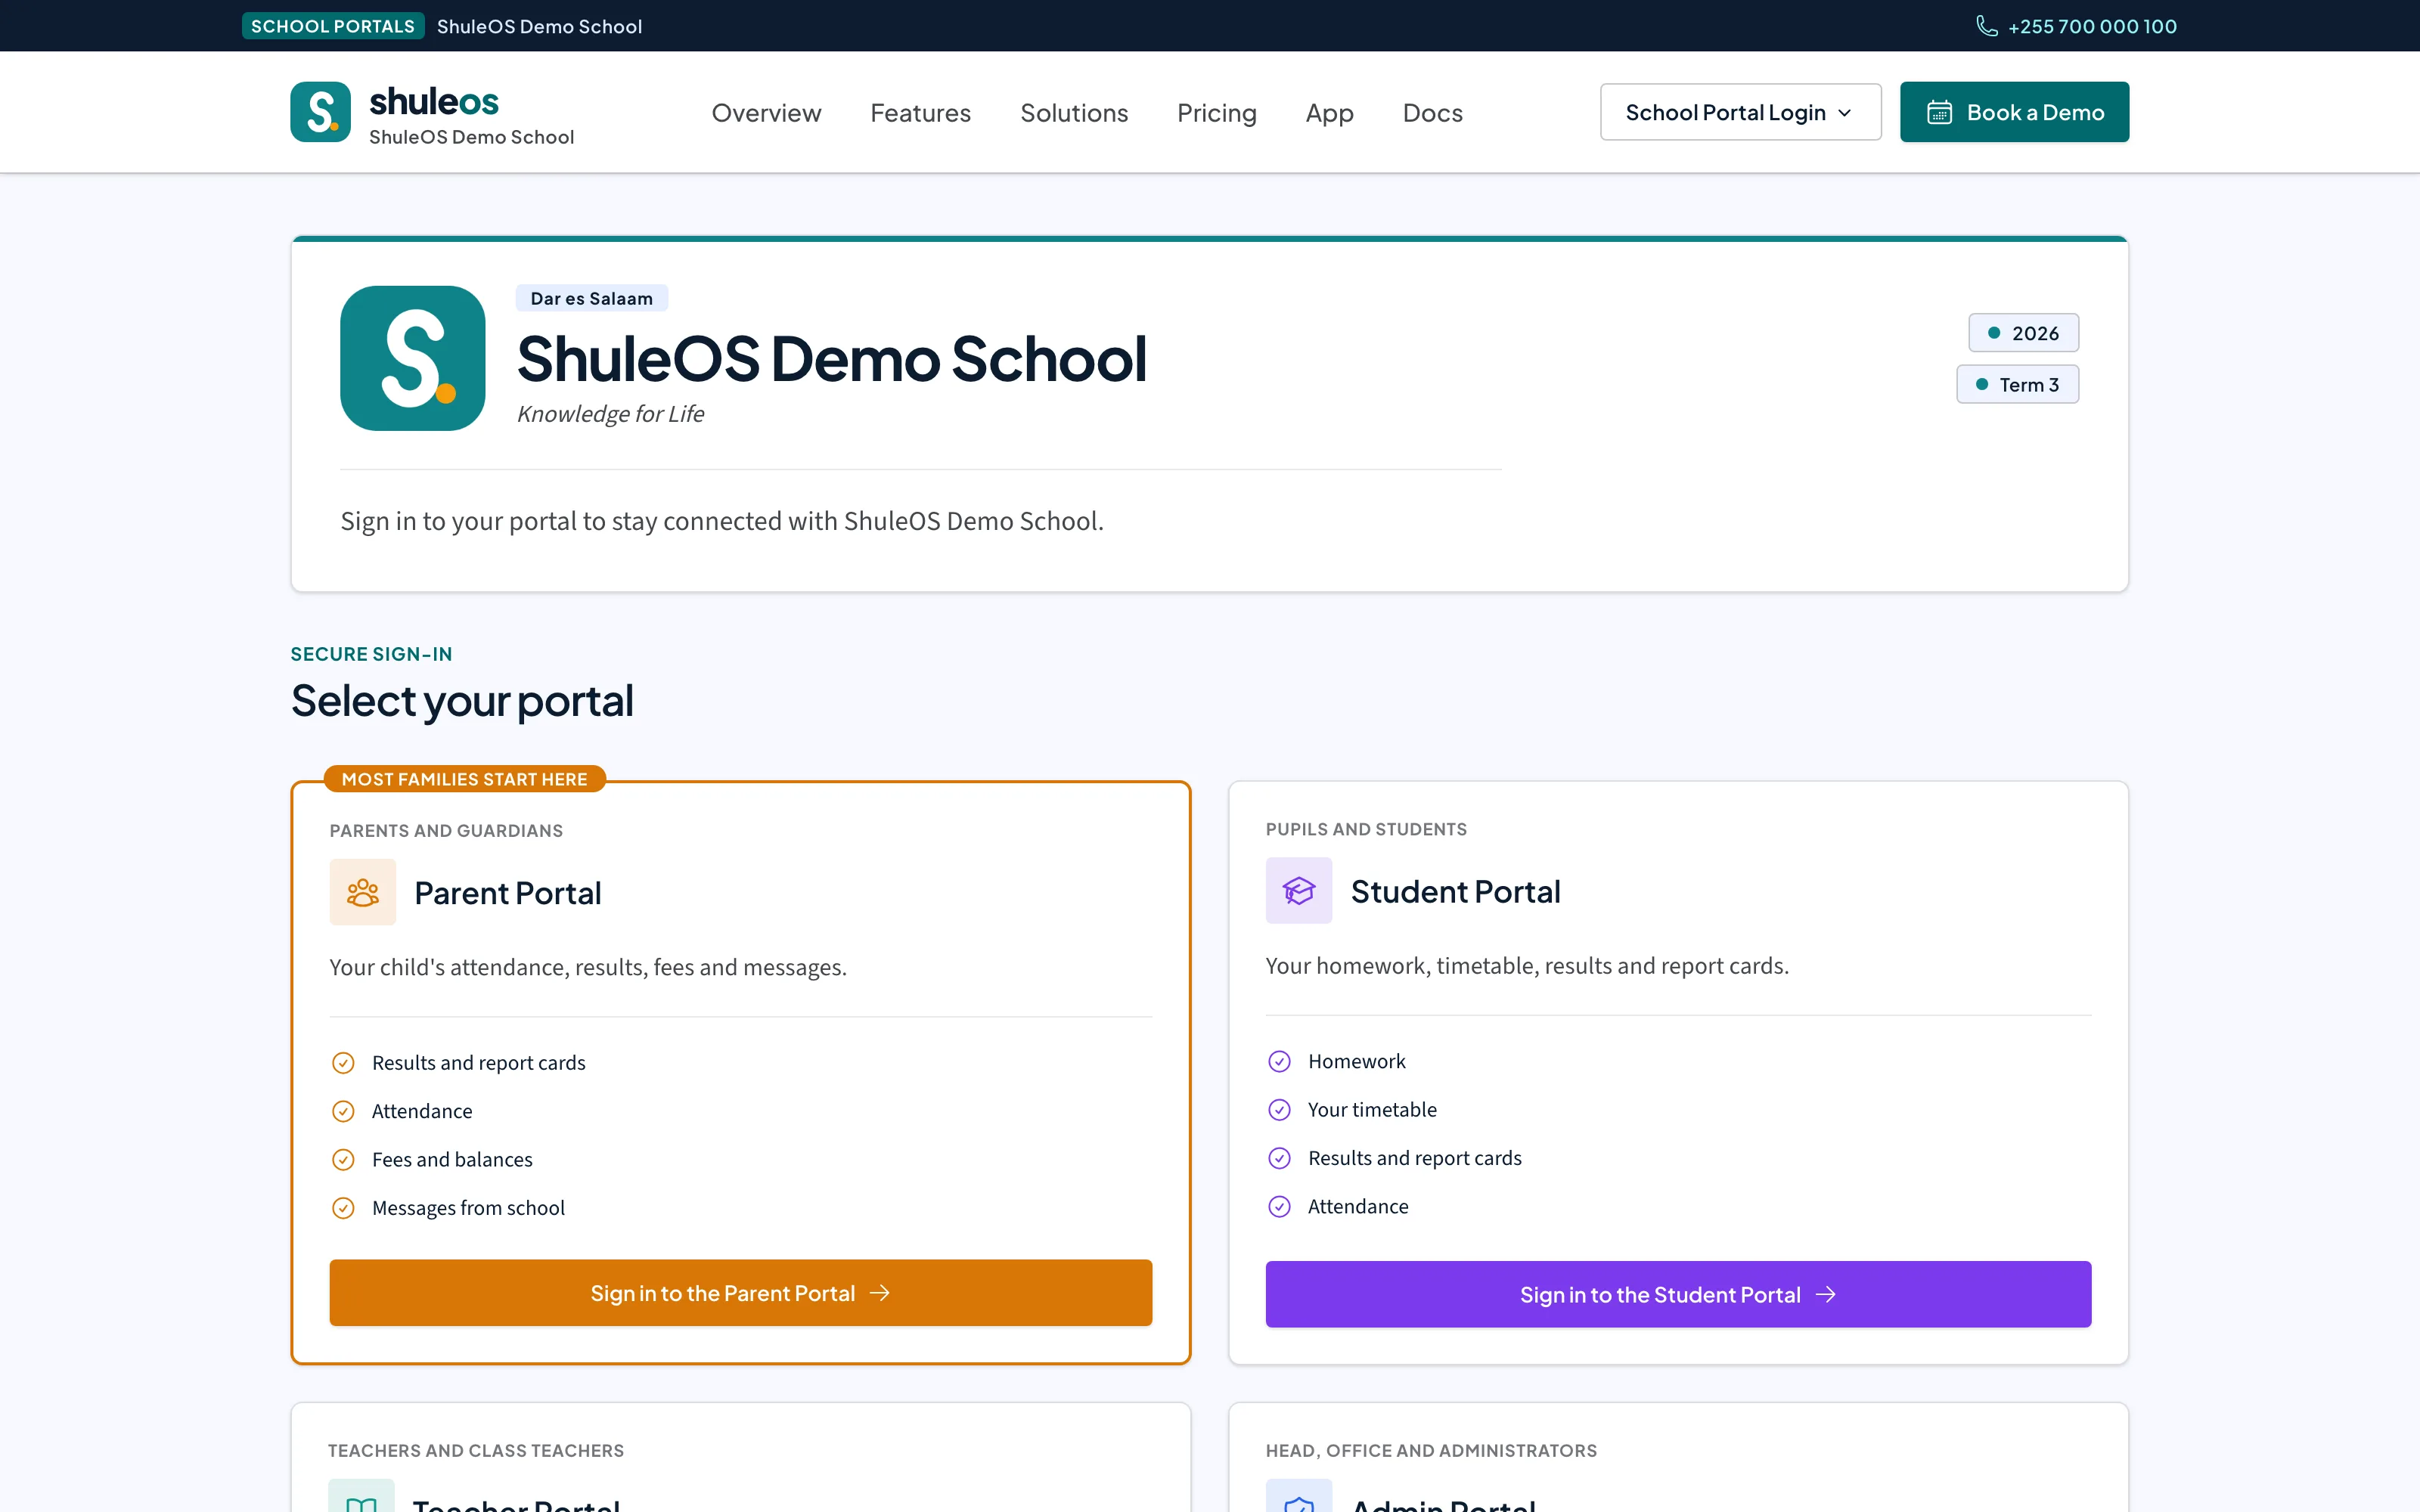Click the Admin Portal shield icon
Screen dimensions: 2420x1512
click(1298, 1497)
